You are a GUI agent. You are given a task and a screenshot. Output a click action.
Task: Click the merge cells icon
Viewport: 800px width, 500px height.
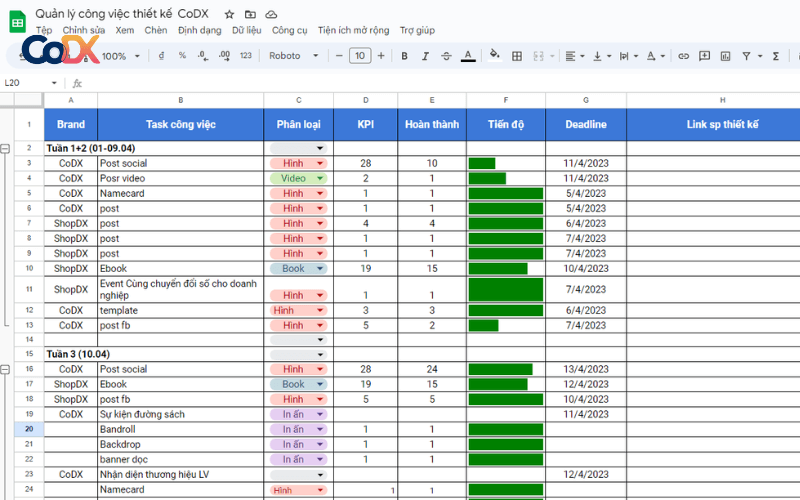(538, 56)
